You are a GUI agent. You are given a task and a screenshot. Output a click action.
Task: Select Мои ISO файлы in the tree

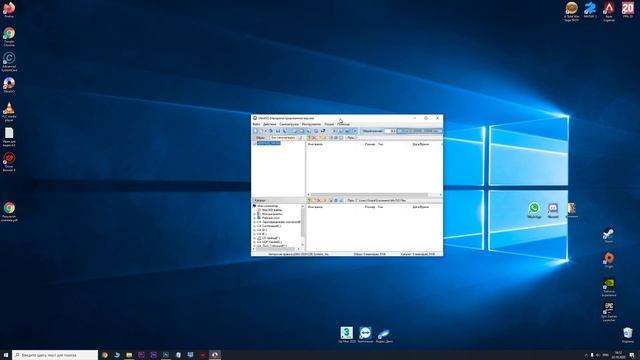(272, 210)
